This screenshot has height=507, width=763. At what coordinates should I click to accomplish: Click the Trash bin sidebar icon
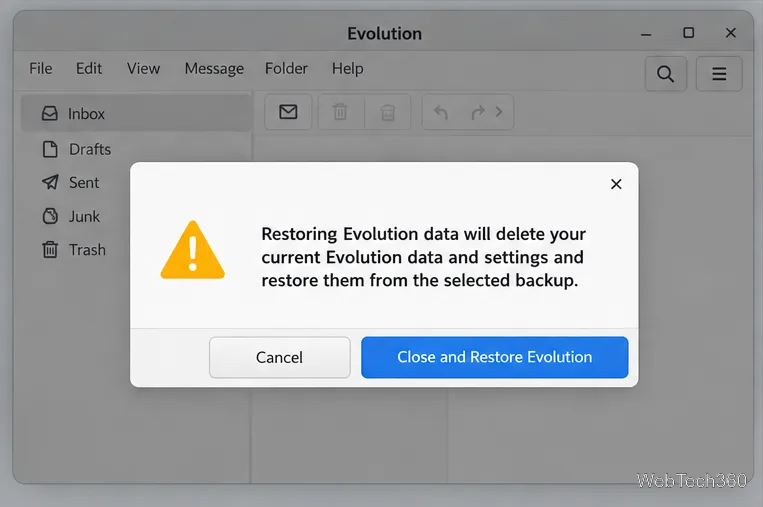pos(50,250)
